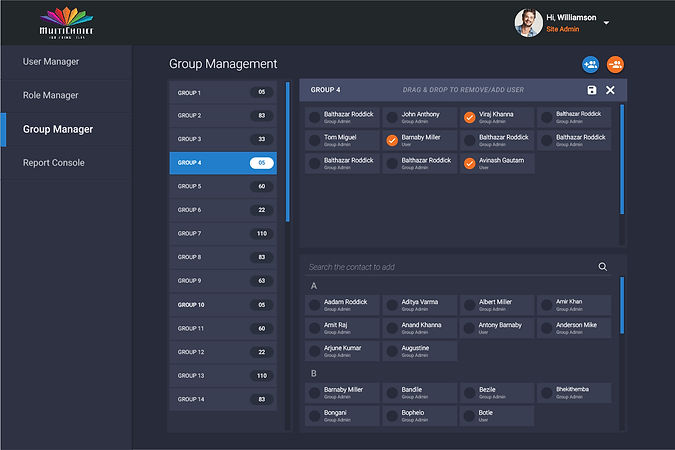Screen dimensions: 675x450
Task: Select Group 9 in list
Action: pos(223,281)
